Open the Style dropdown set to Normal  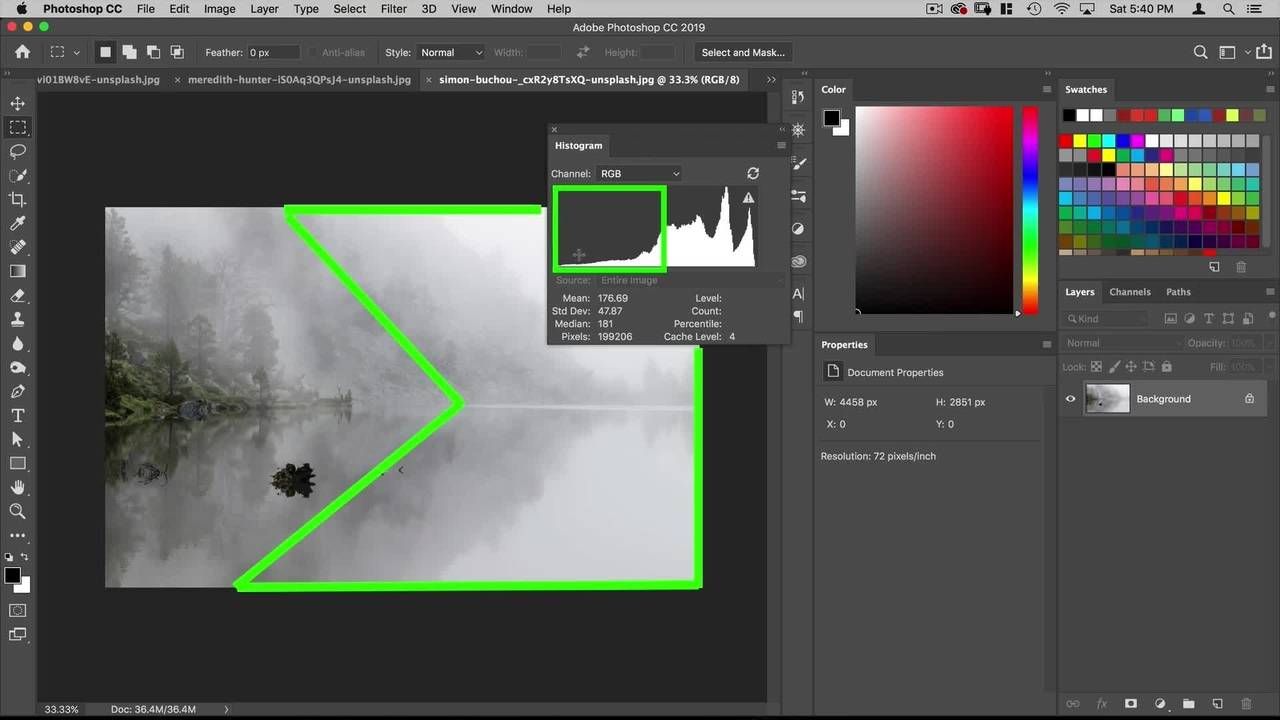(x=450, y=52)
